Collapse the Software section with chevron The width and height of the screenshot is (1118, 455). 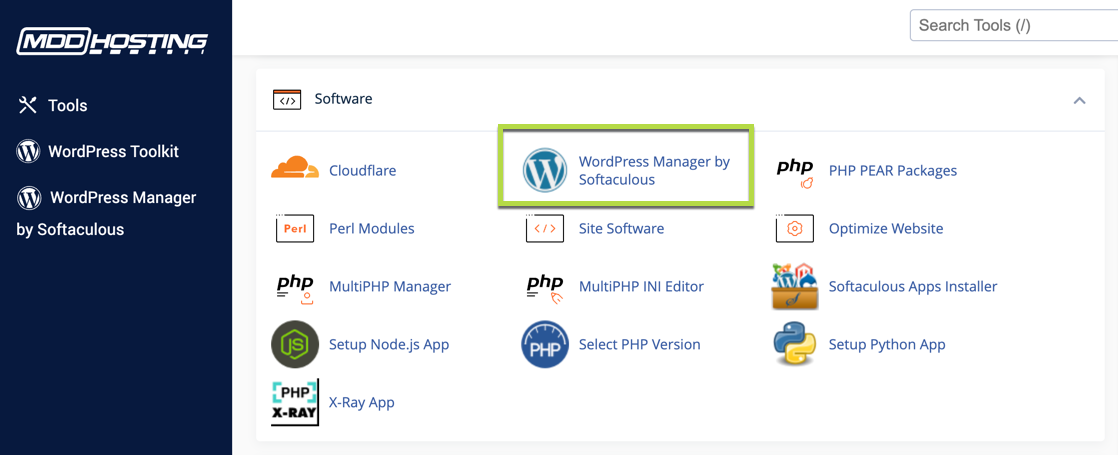(x=1079, y=101)
